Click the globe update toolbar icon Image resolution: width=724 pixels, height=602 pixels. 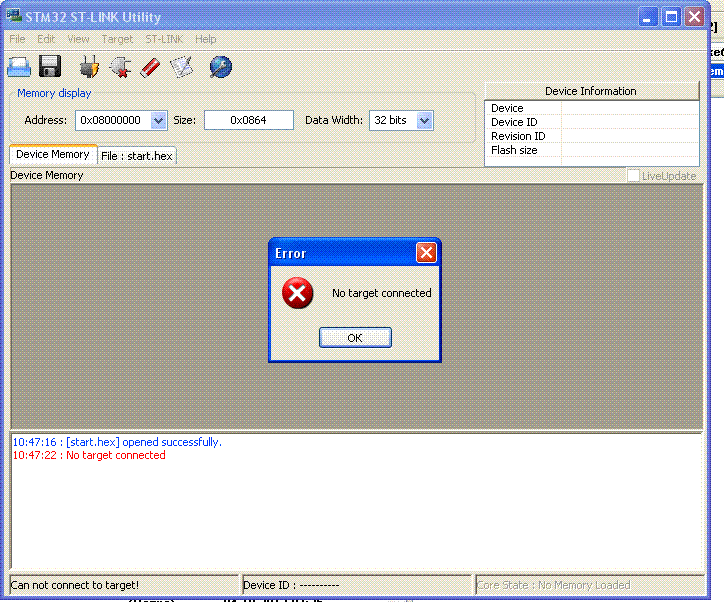tap(221, 67)
